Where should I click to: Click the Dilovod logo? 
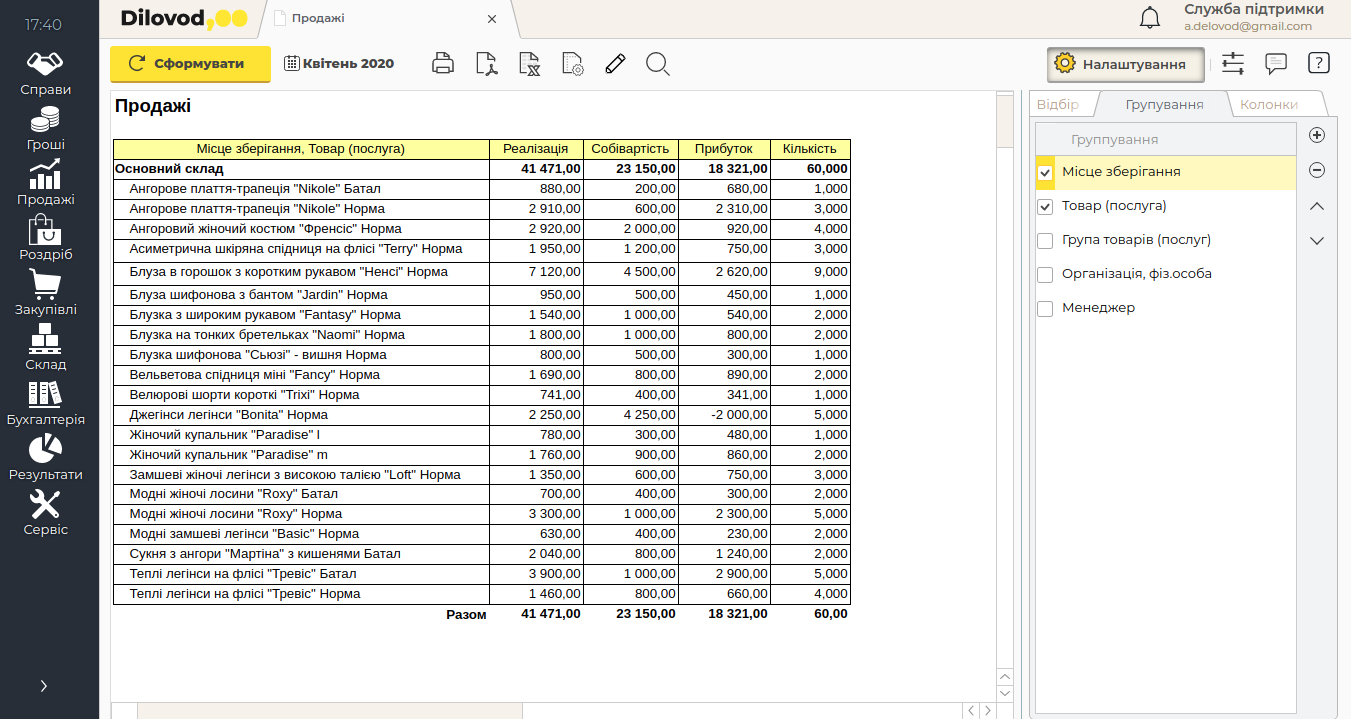click(x=183, y=18)
